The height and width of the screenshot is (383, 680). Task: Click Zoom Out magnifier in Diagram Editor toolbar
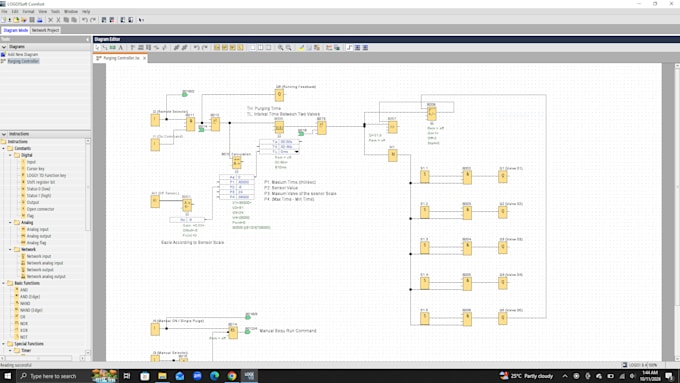click(x=288, y=48)
